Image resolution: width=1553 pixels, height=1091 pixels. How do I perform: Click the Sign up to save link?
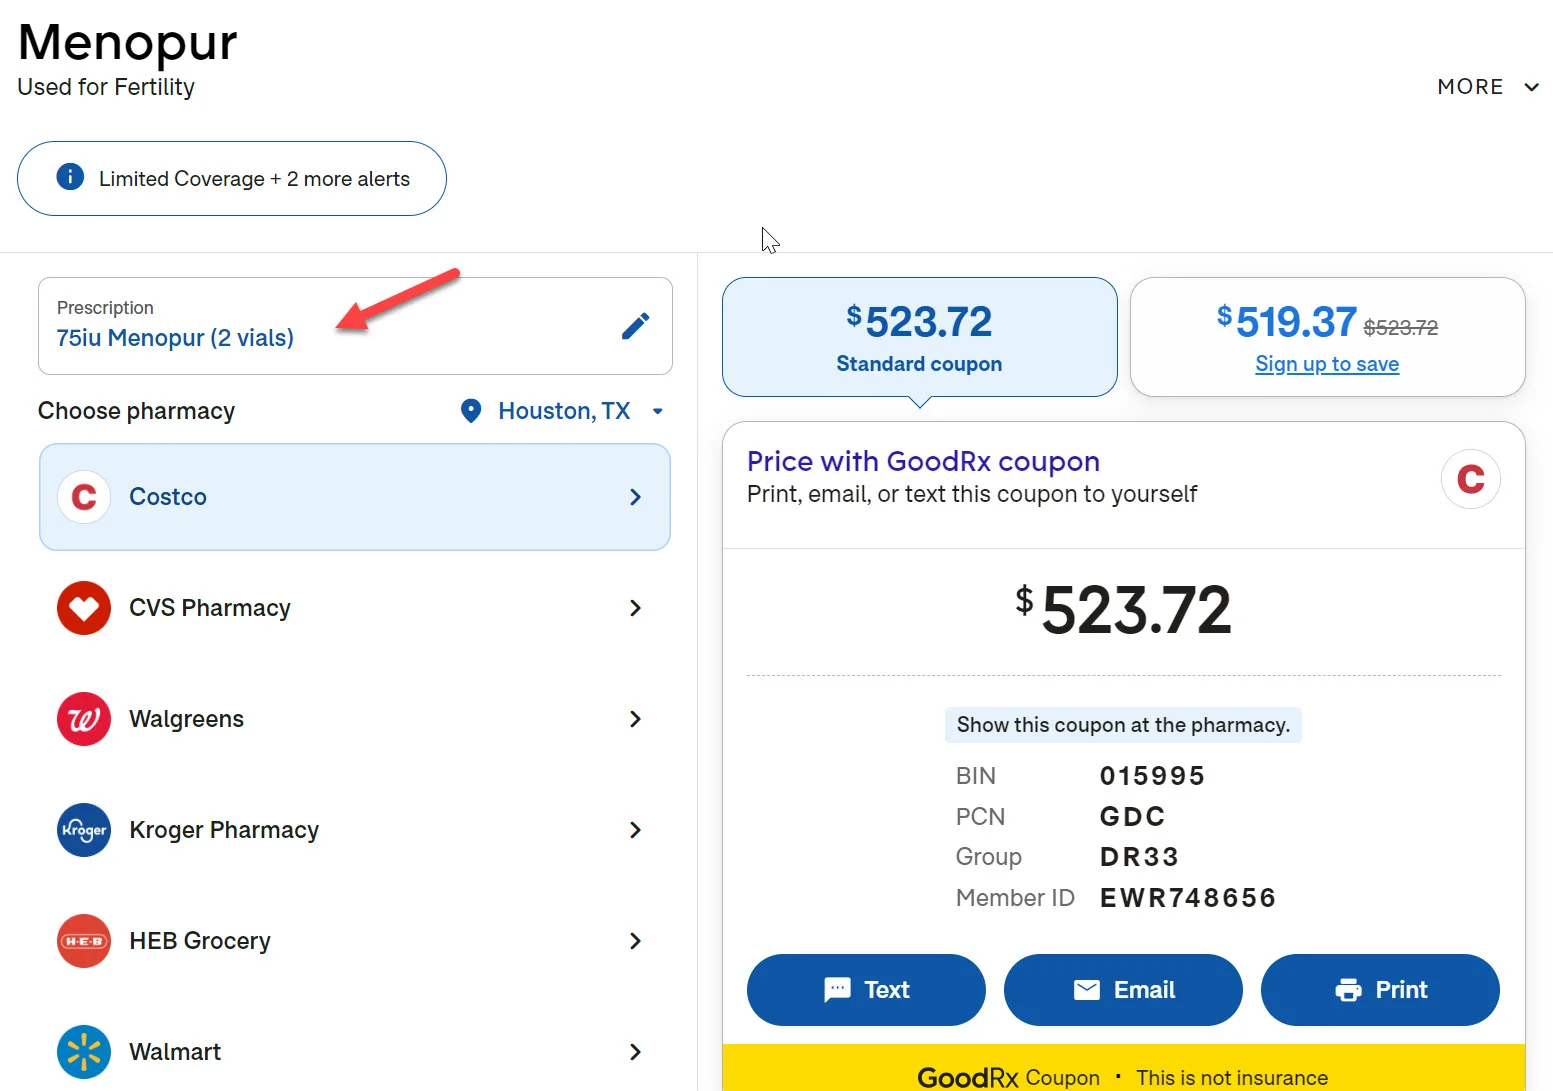[x=1327, y=364]
